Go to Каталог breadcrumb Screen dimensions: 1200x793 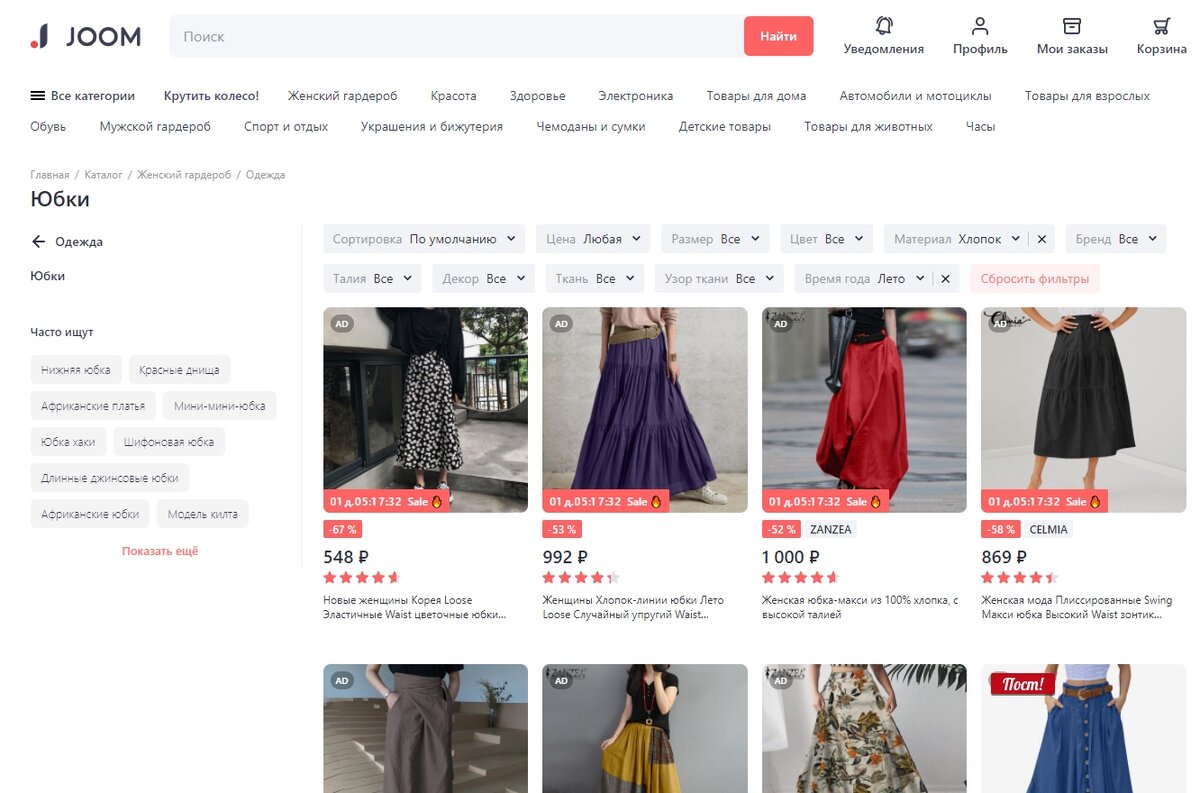(103, 174)
